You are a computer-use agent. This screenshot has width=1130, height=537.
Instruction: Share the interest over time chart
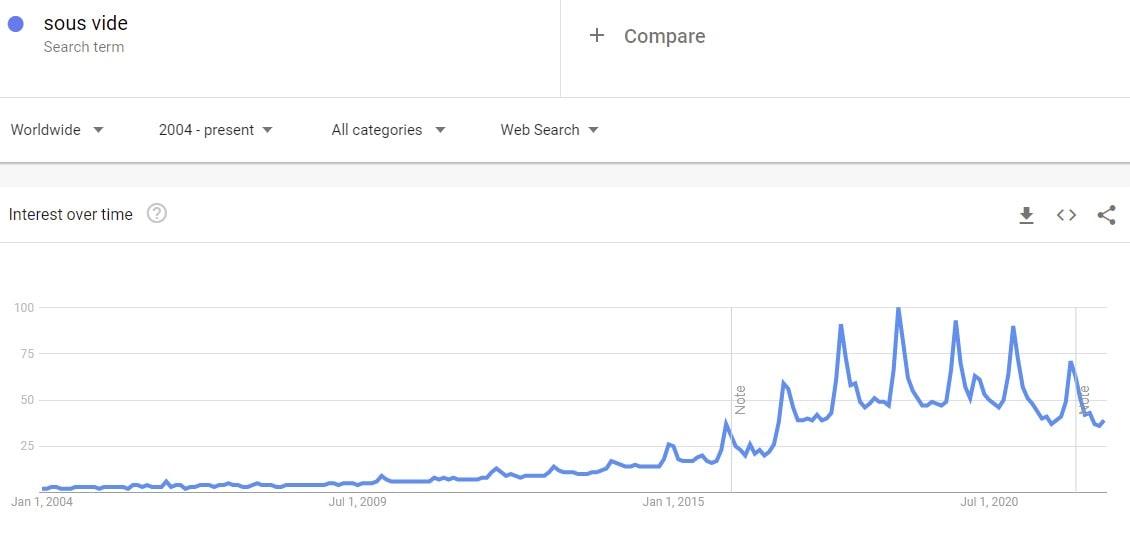click(x=1106, y=215)
